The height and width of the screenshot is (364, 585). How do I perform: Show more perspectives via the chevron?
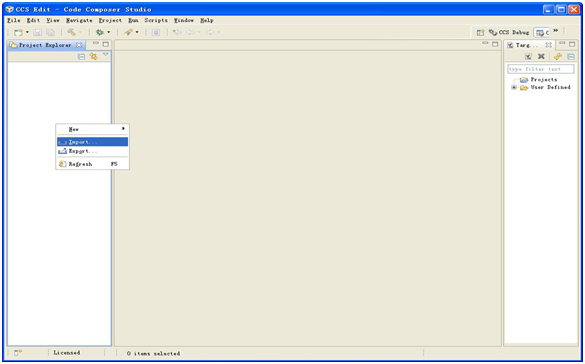(556, 31)
